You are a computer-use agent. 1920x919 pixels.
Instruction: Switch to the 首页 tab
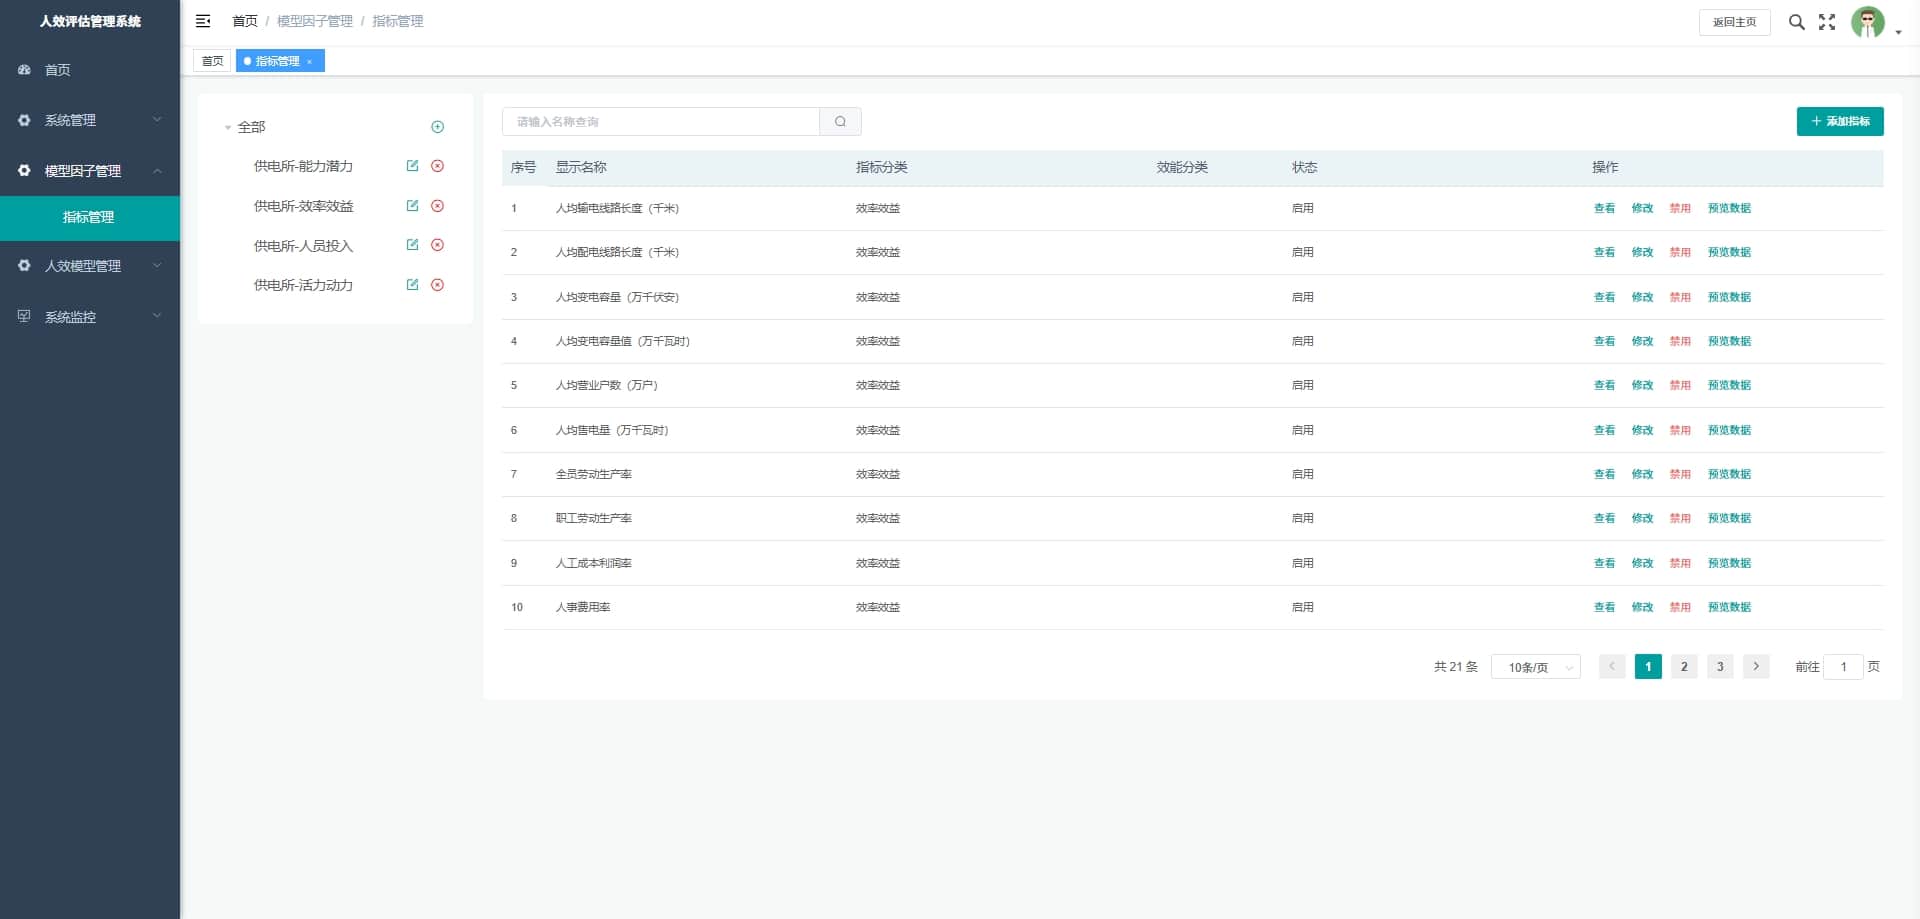(212, 61)
